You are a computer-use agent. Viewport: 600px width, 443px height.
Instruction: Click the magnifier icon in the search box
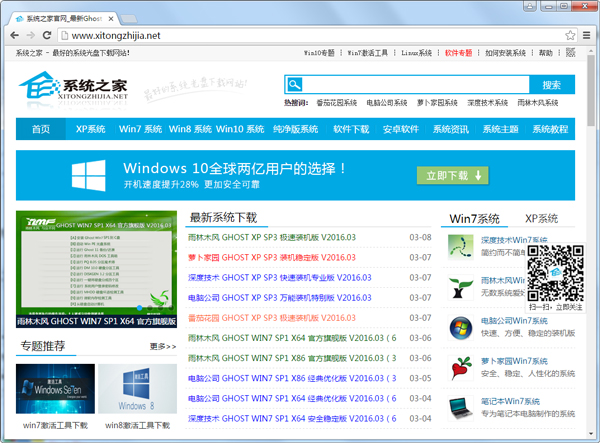click(295, 85)
